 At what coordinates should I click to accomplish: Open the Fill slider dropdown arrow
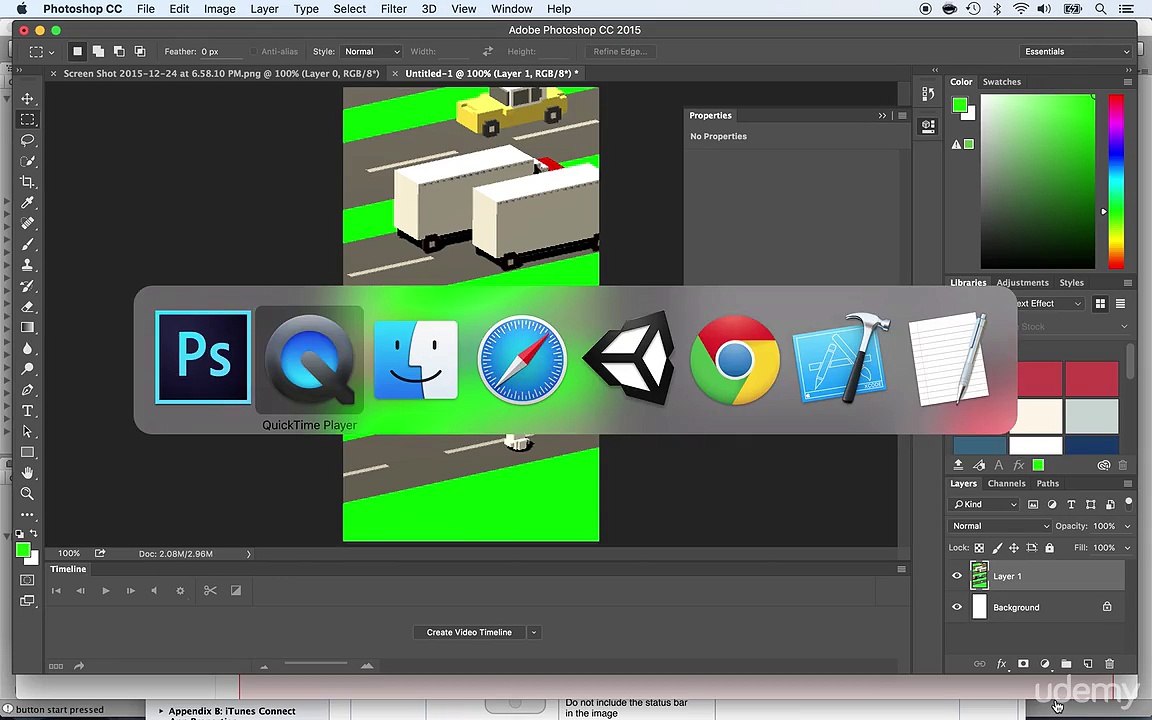1127,547
